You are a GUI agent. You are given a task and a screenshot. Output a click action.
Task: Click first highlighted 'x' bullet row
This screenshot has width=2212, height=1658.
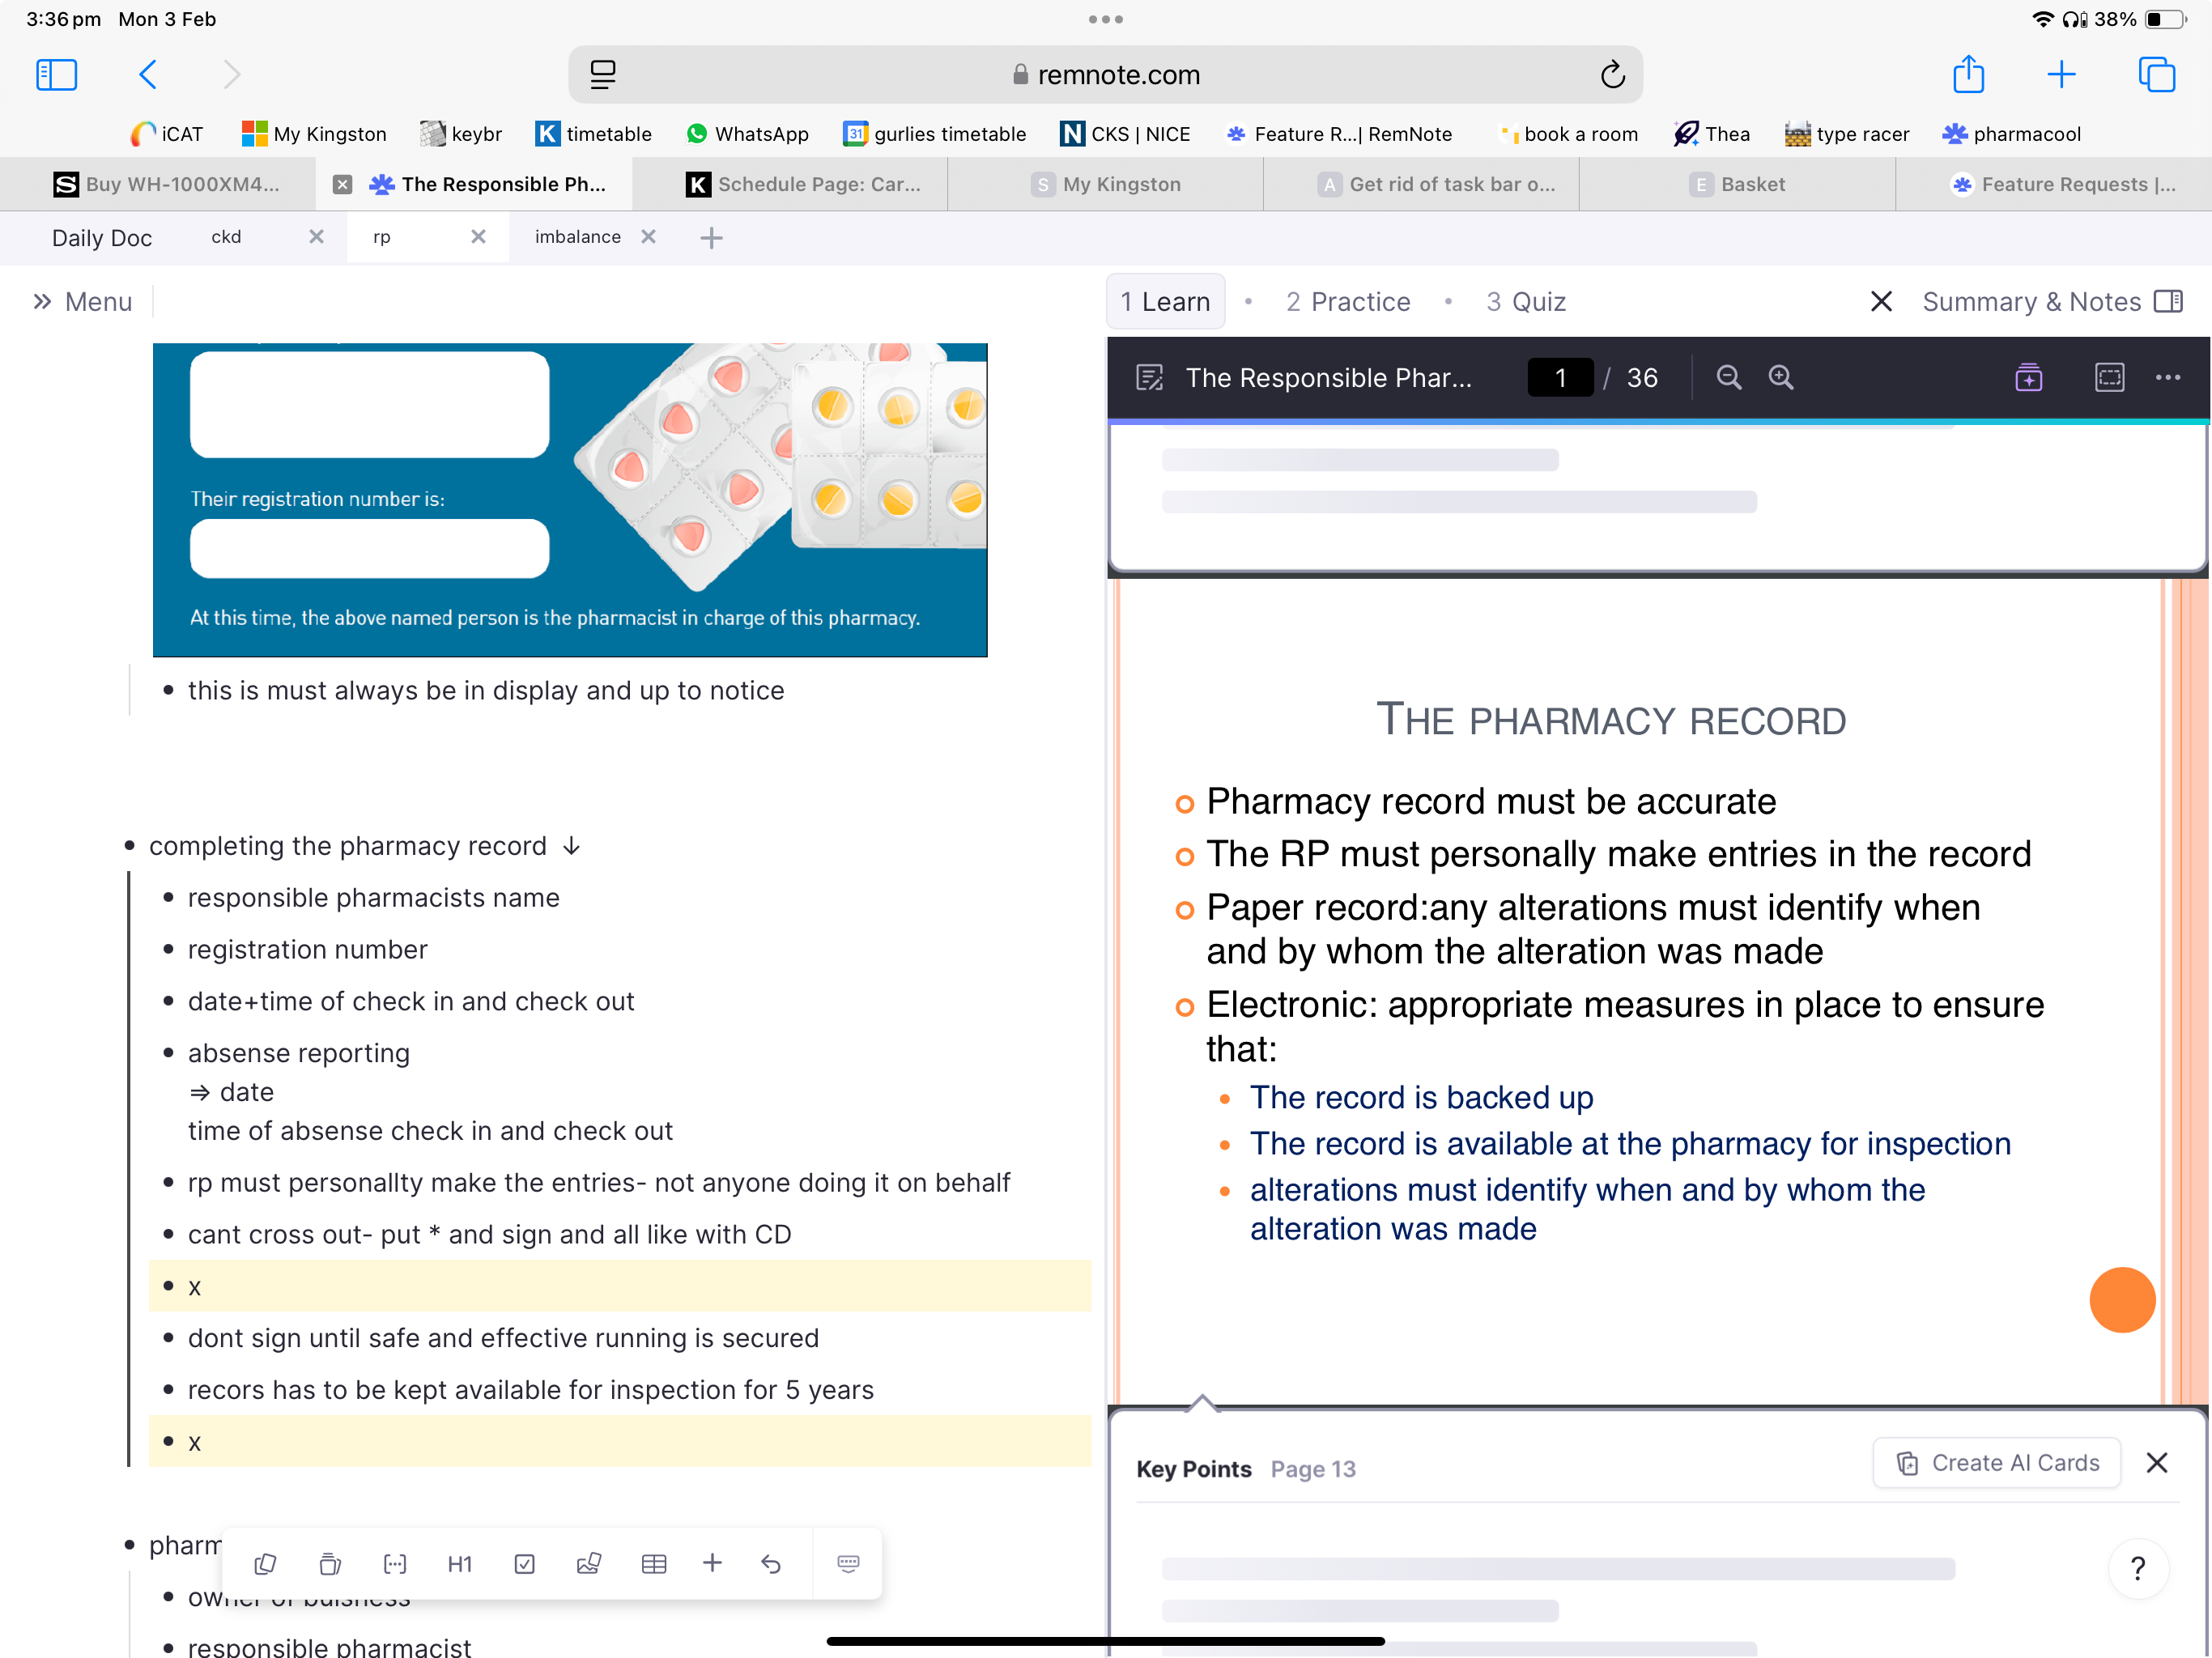[x=619, y=1285]
